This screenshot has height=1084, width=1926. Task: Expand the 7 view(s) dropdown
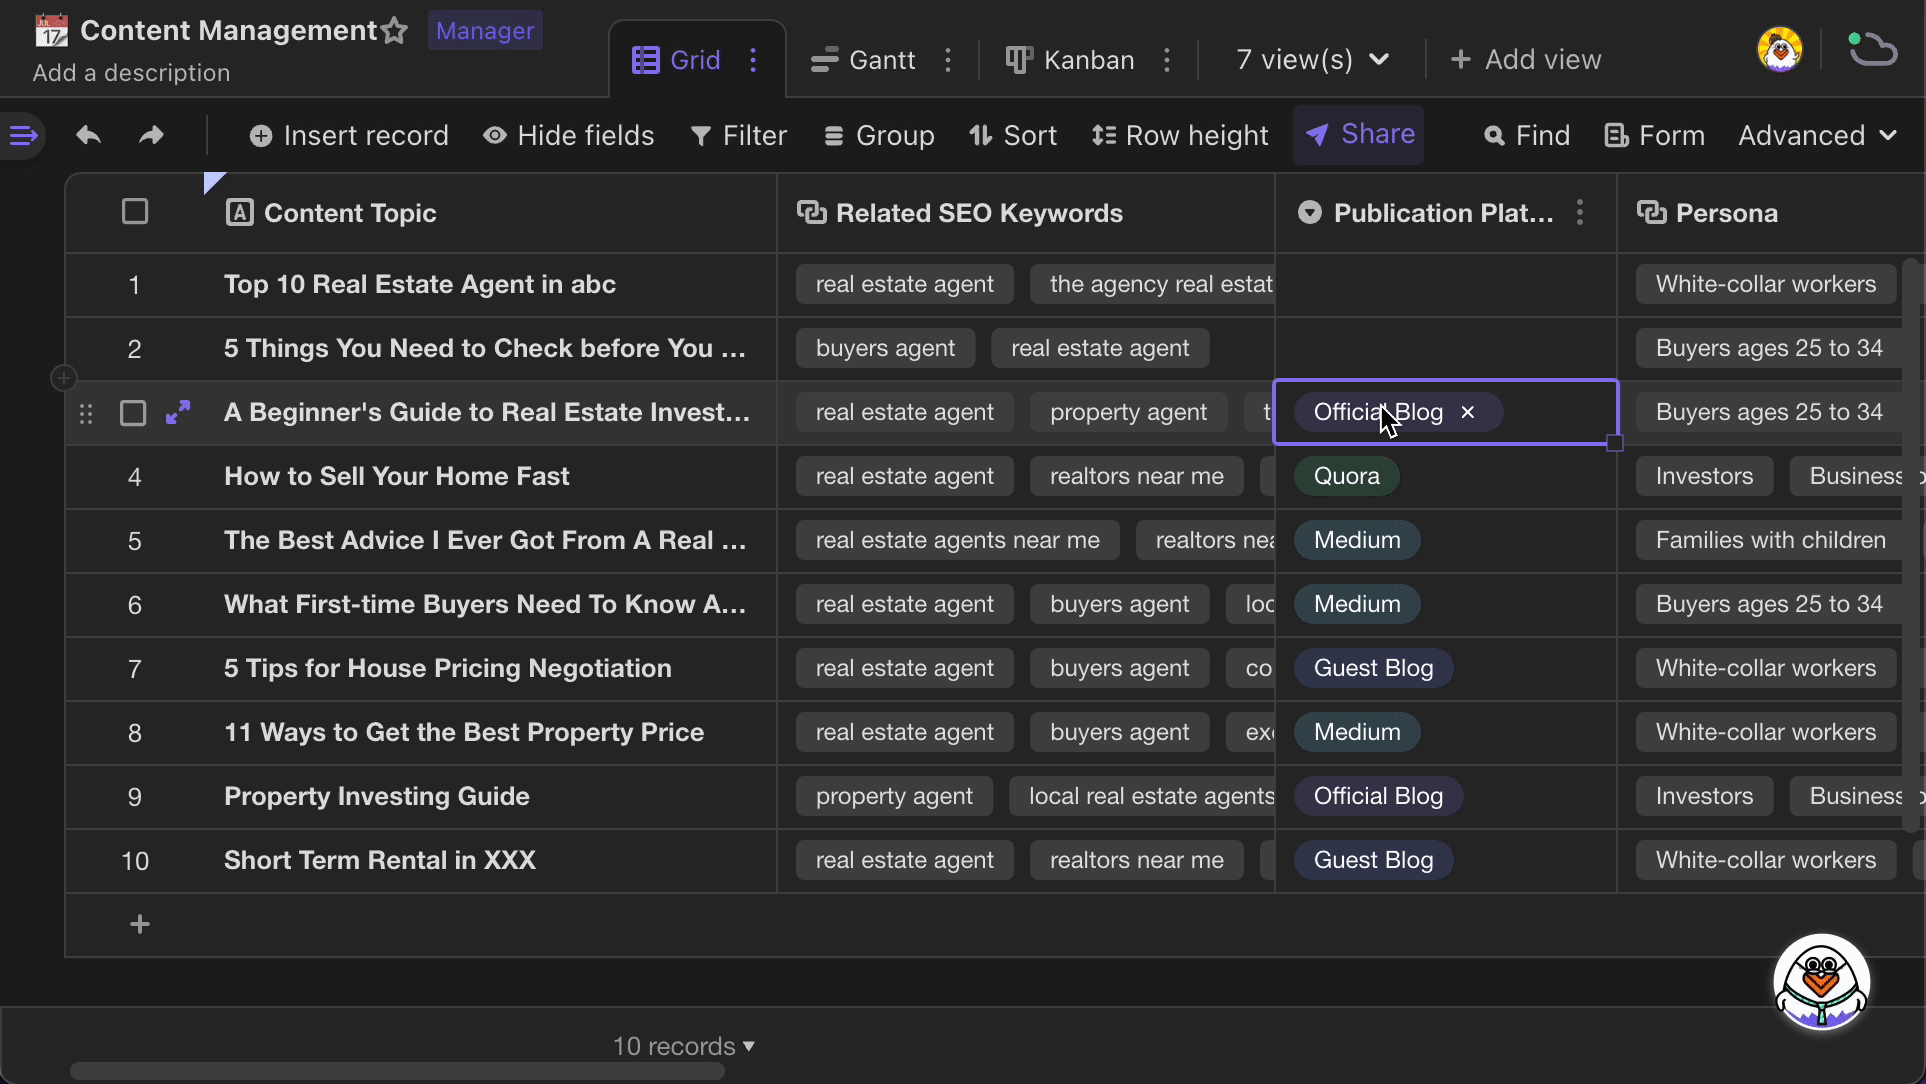click(1311, 60)
